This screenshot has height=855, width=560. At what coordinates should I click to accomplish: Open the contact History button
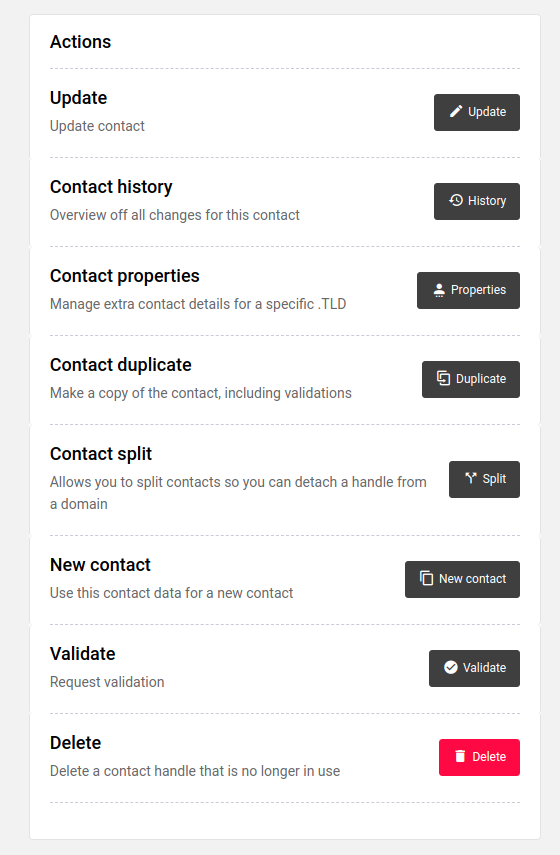(477, 201)
